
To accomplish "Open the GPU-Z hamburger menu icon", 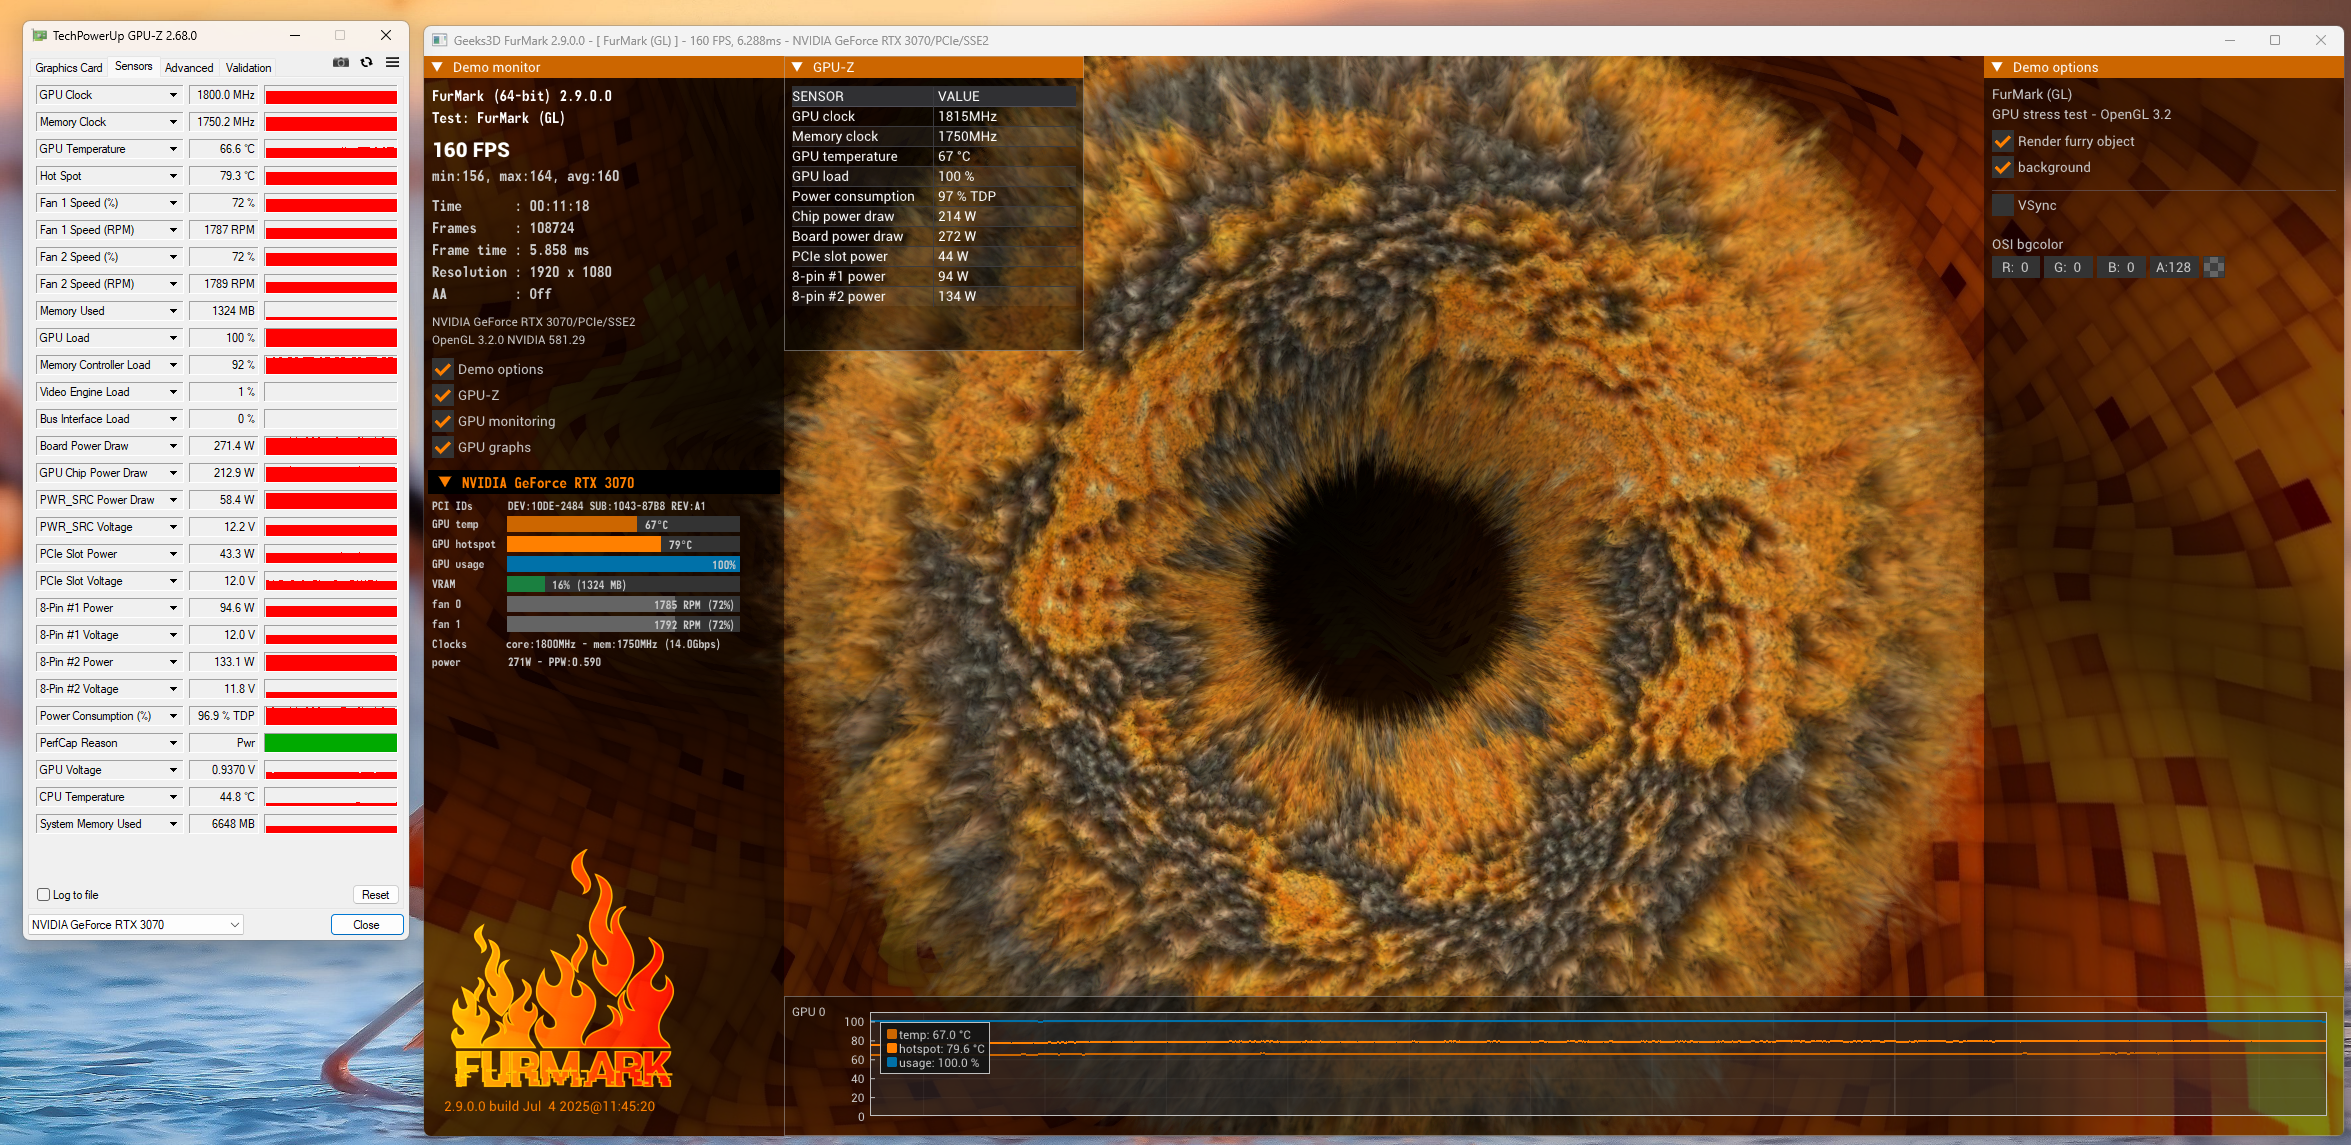I will pyautogui.click(x=392, y=62).
